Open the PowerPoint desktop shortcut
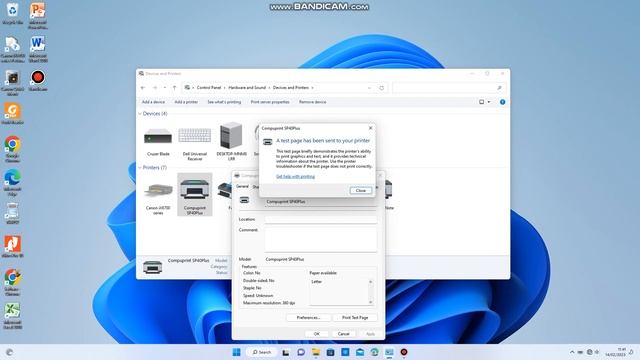Screen dimensions: 640x360 [x=38, y=15]
